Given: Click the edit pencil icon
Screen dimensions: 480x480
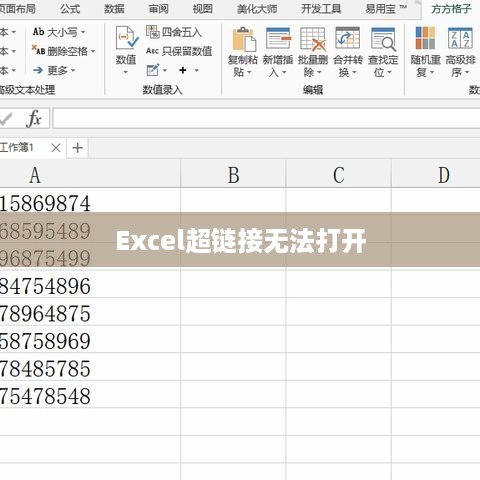Looking at the screenshot, I should coord(153,70).
